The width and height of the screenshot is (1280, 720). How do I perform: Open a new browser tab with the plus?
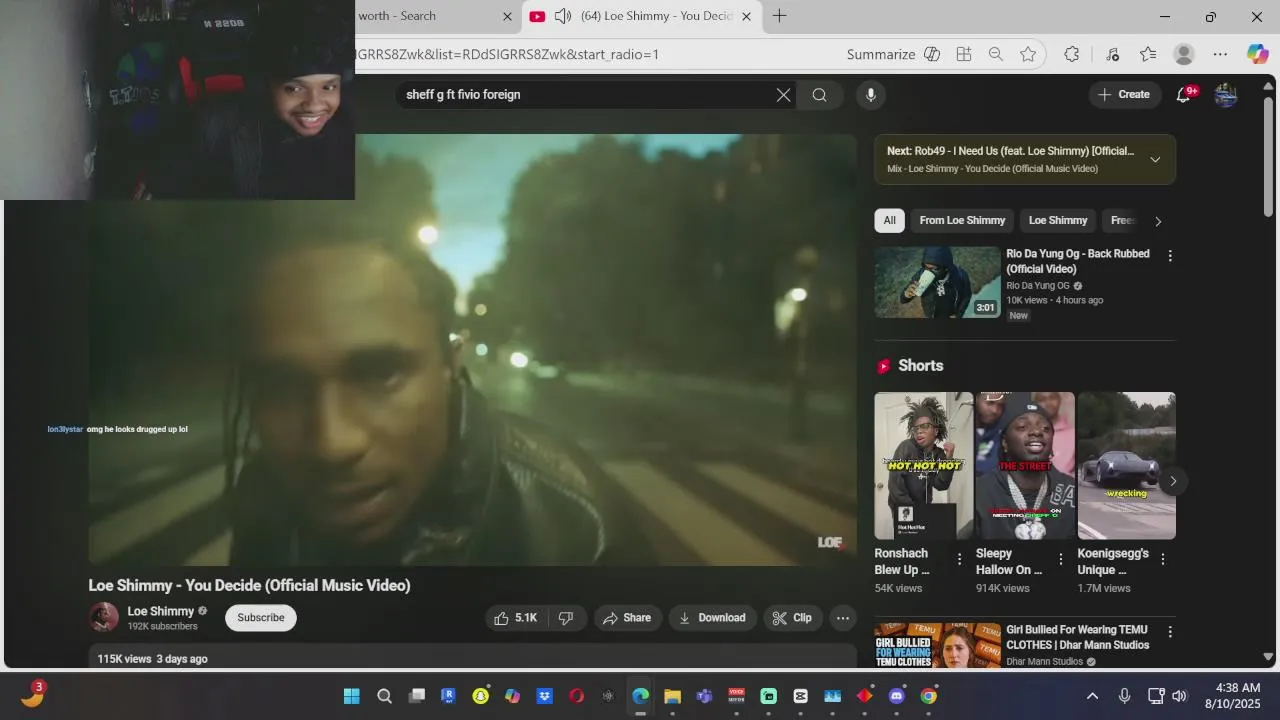[779, 16]
